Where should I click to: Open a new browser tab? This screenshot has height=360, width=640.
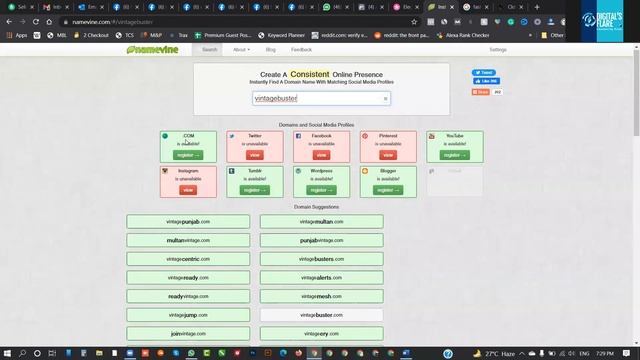[x=537, y=7]
